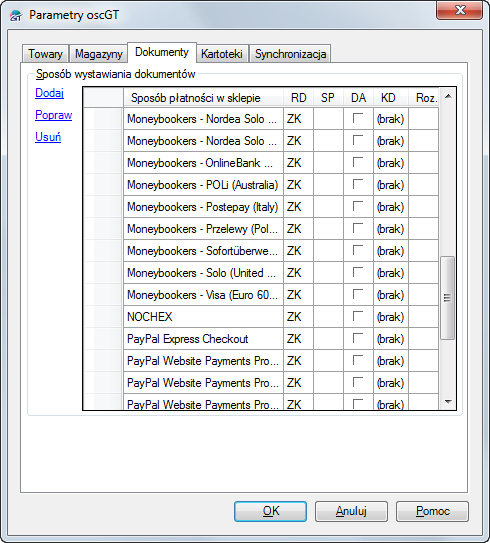Click empty SP cell in NOCHEX row
Viewport: 490px width, 543px height.
click(328, 317)
